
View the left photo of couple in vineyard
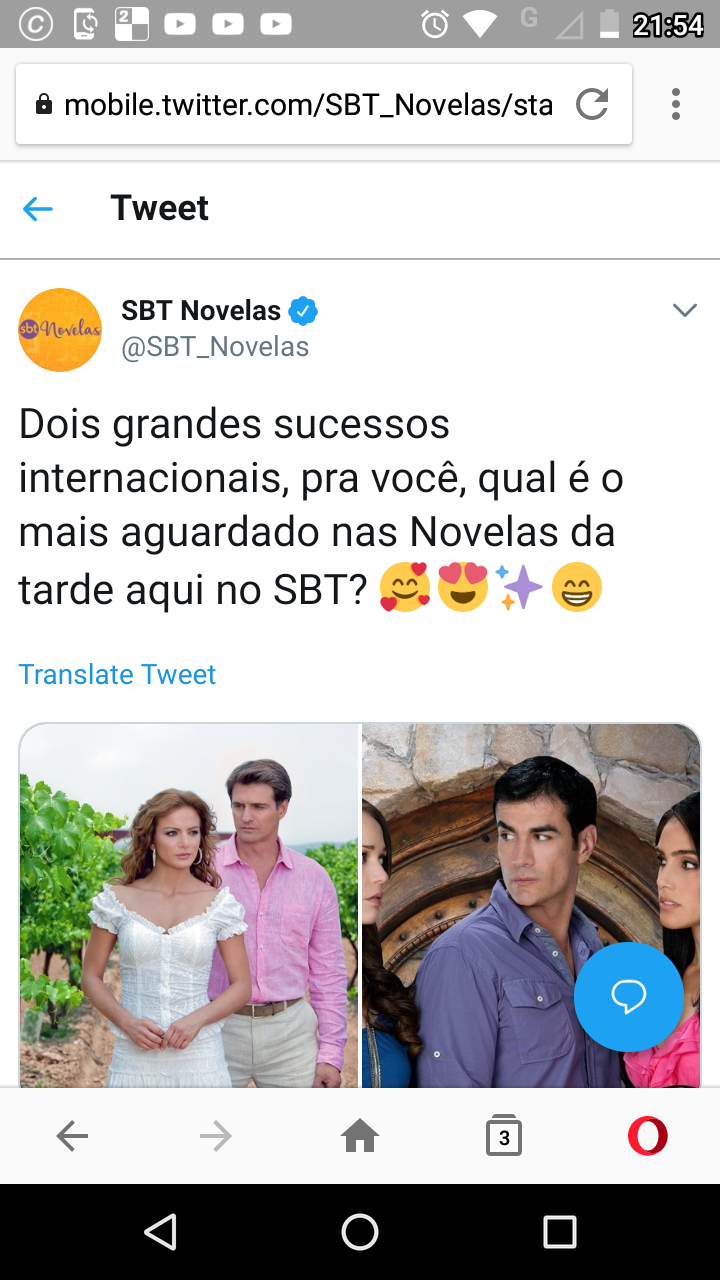pos(189,905)
